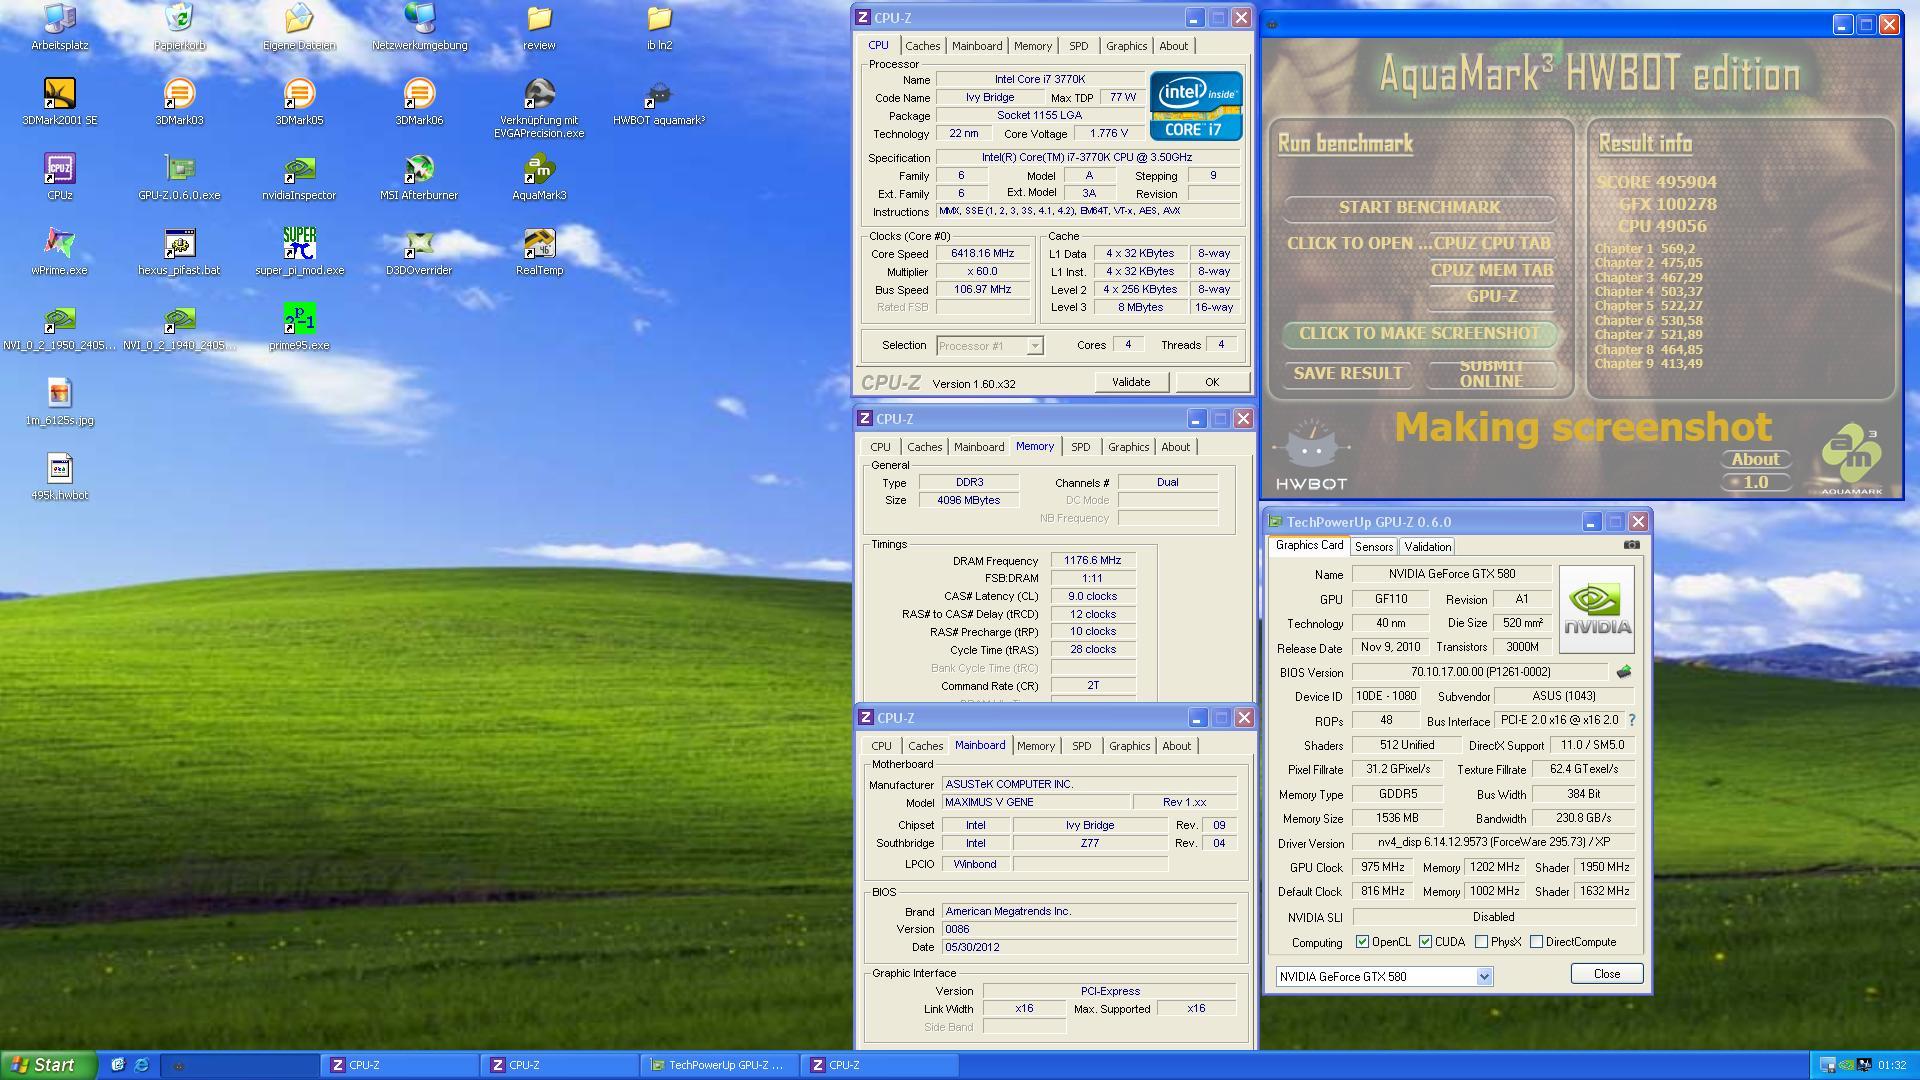Click the taskbar clock showing 01:32
Image resolution: width=1920 pixels, height=1080 pixels.
pos(1892,1065)
